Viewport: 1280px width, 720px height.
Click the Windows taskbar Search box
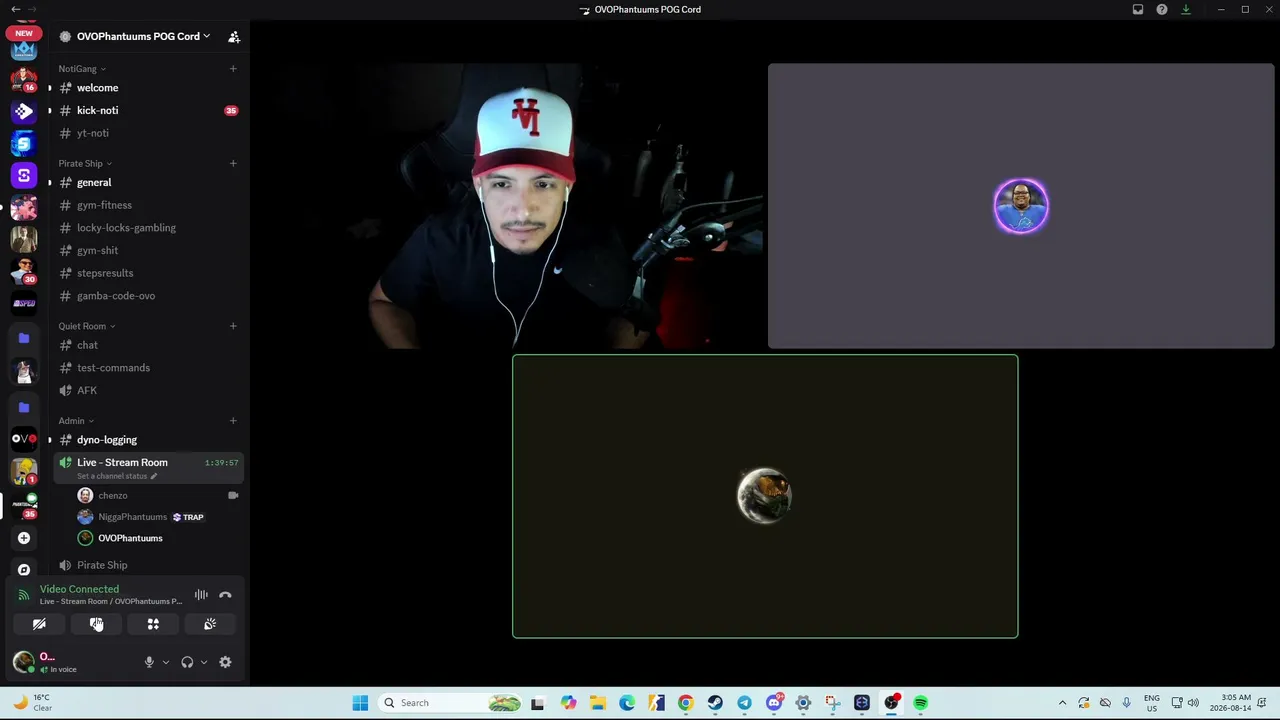point(452,703)
